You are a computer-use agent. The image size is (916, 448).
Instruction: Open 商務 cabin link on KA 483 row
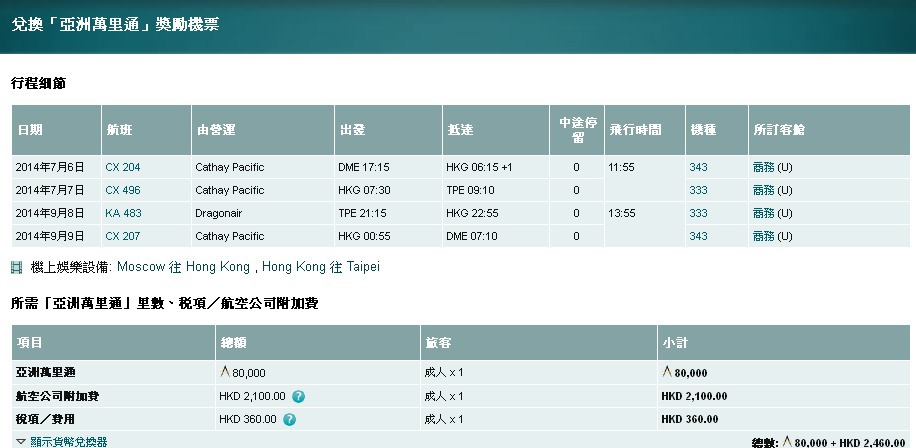coord(764,213)
